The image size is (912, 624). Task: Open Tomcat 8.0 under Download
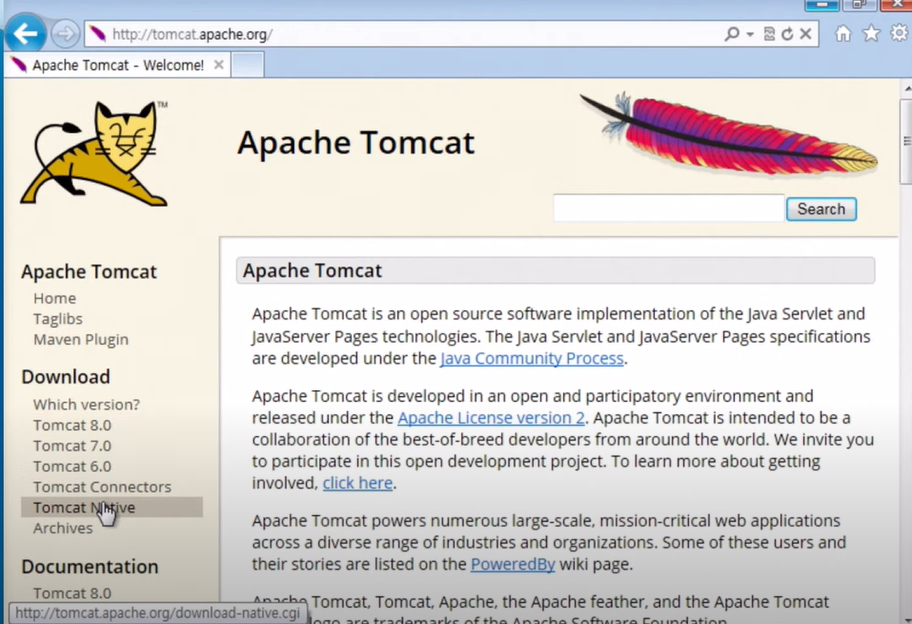tap(72, 425)
